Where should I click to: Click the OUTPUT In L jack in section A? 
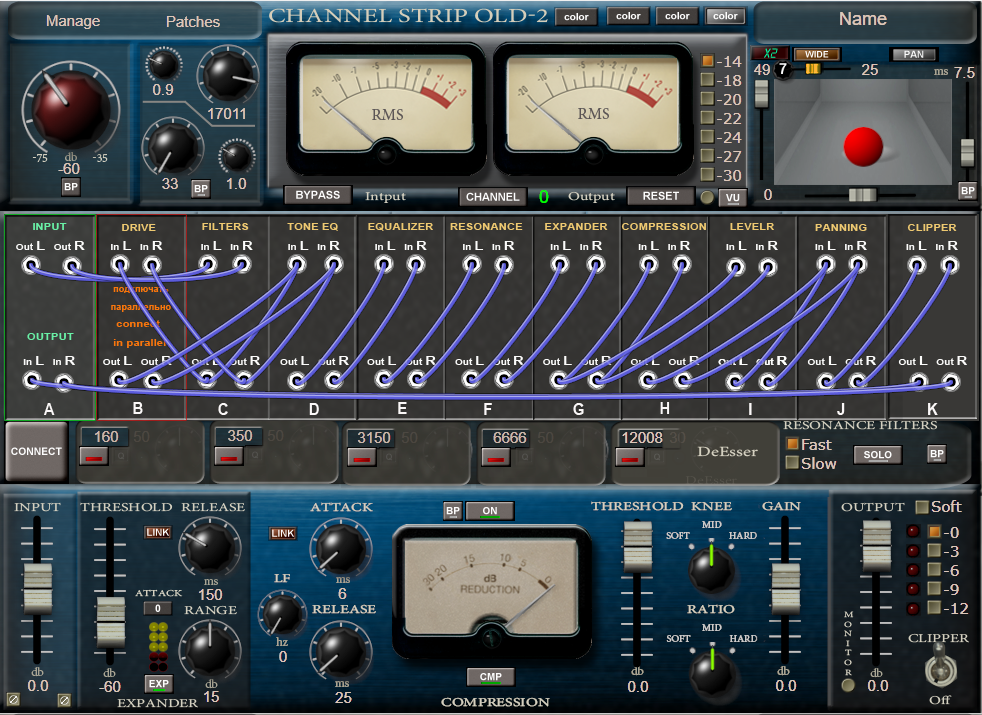click(x=31, y=381)
